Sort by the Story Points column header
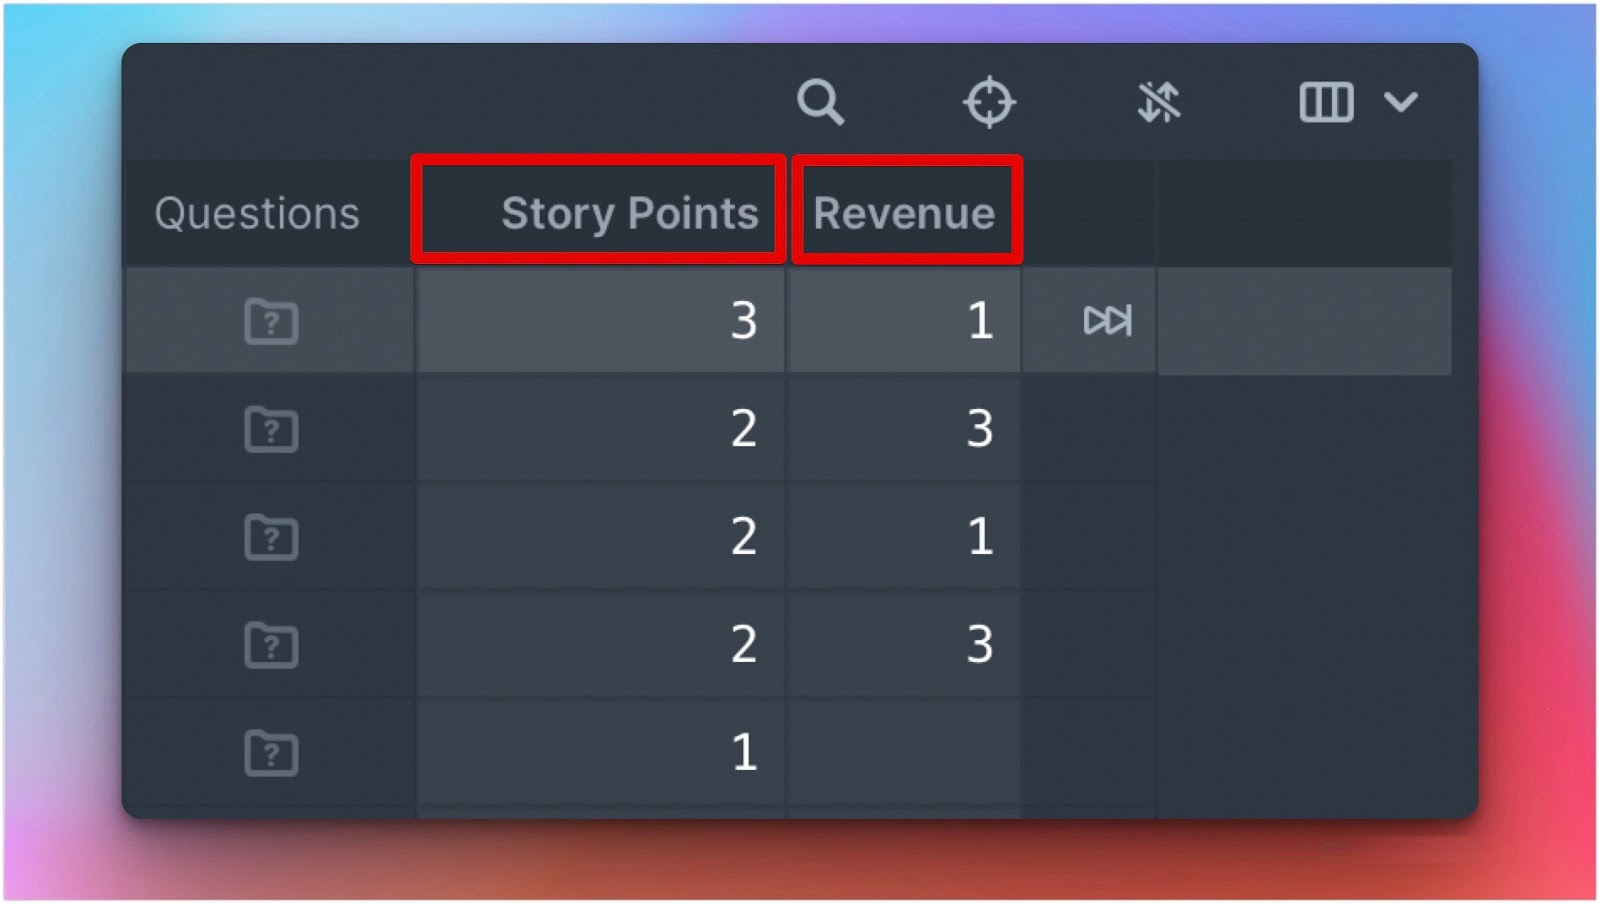 pos(629,213)
